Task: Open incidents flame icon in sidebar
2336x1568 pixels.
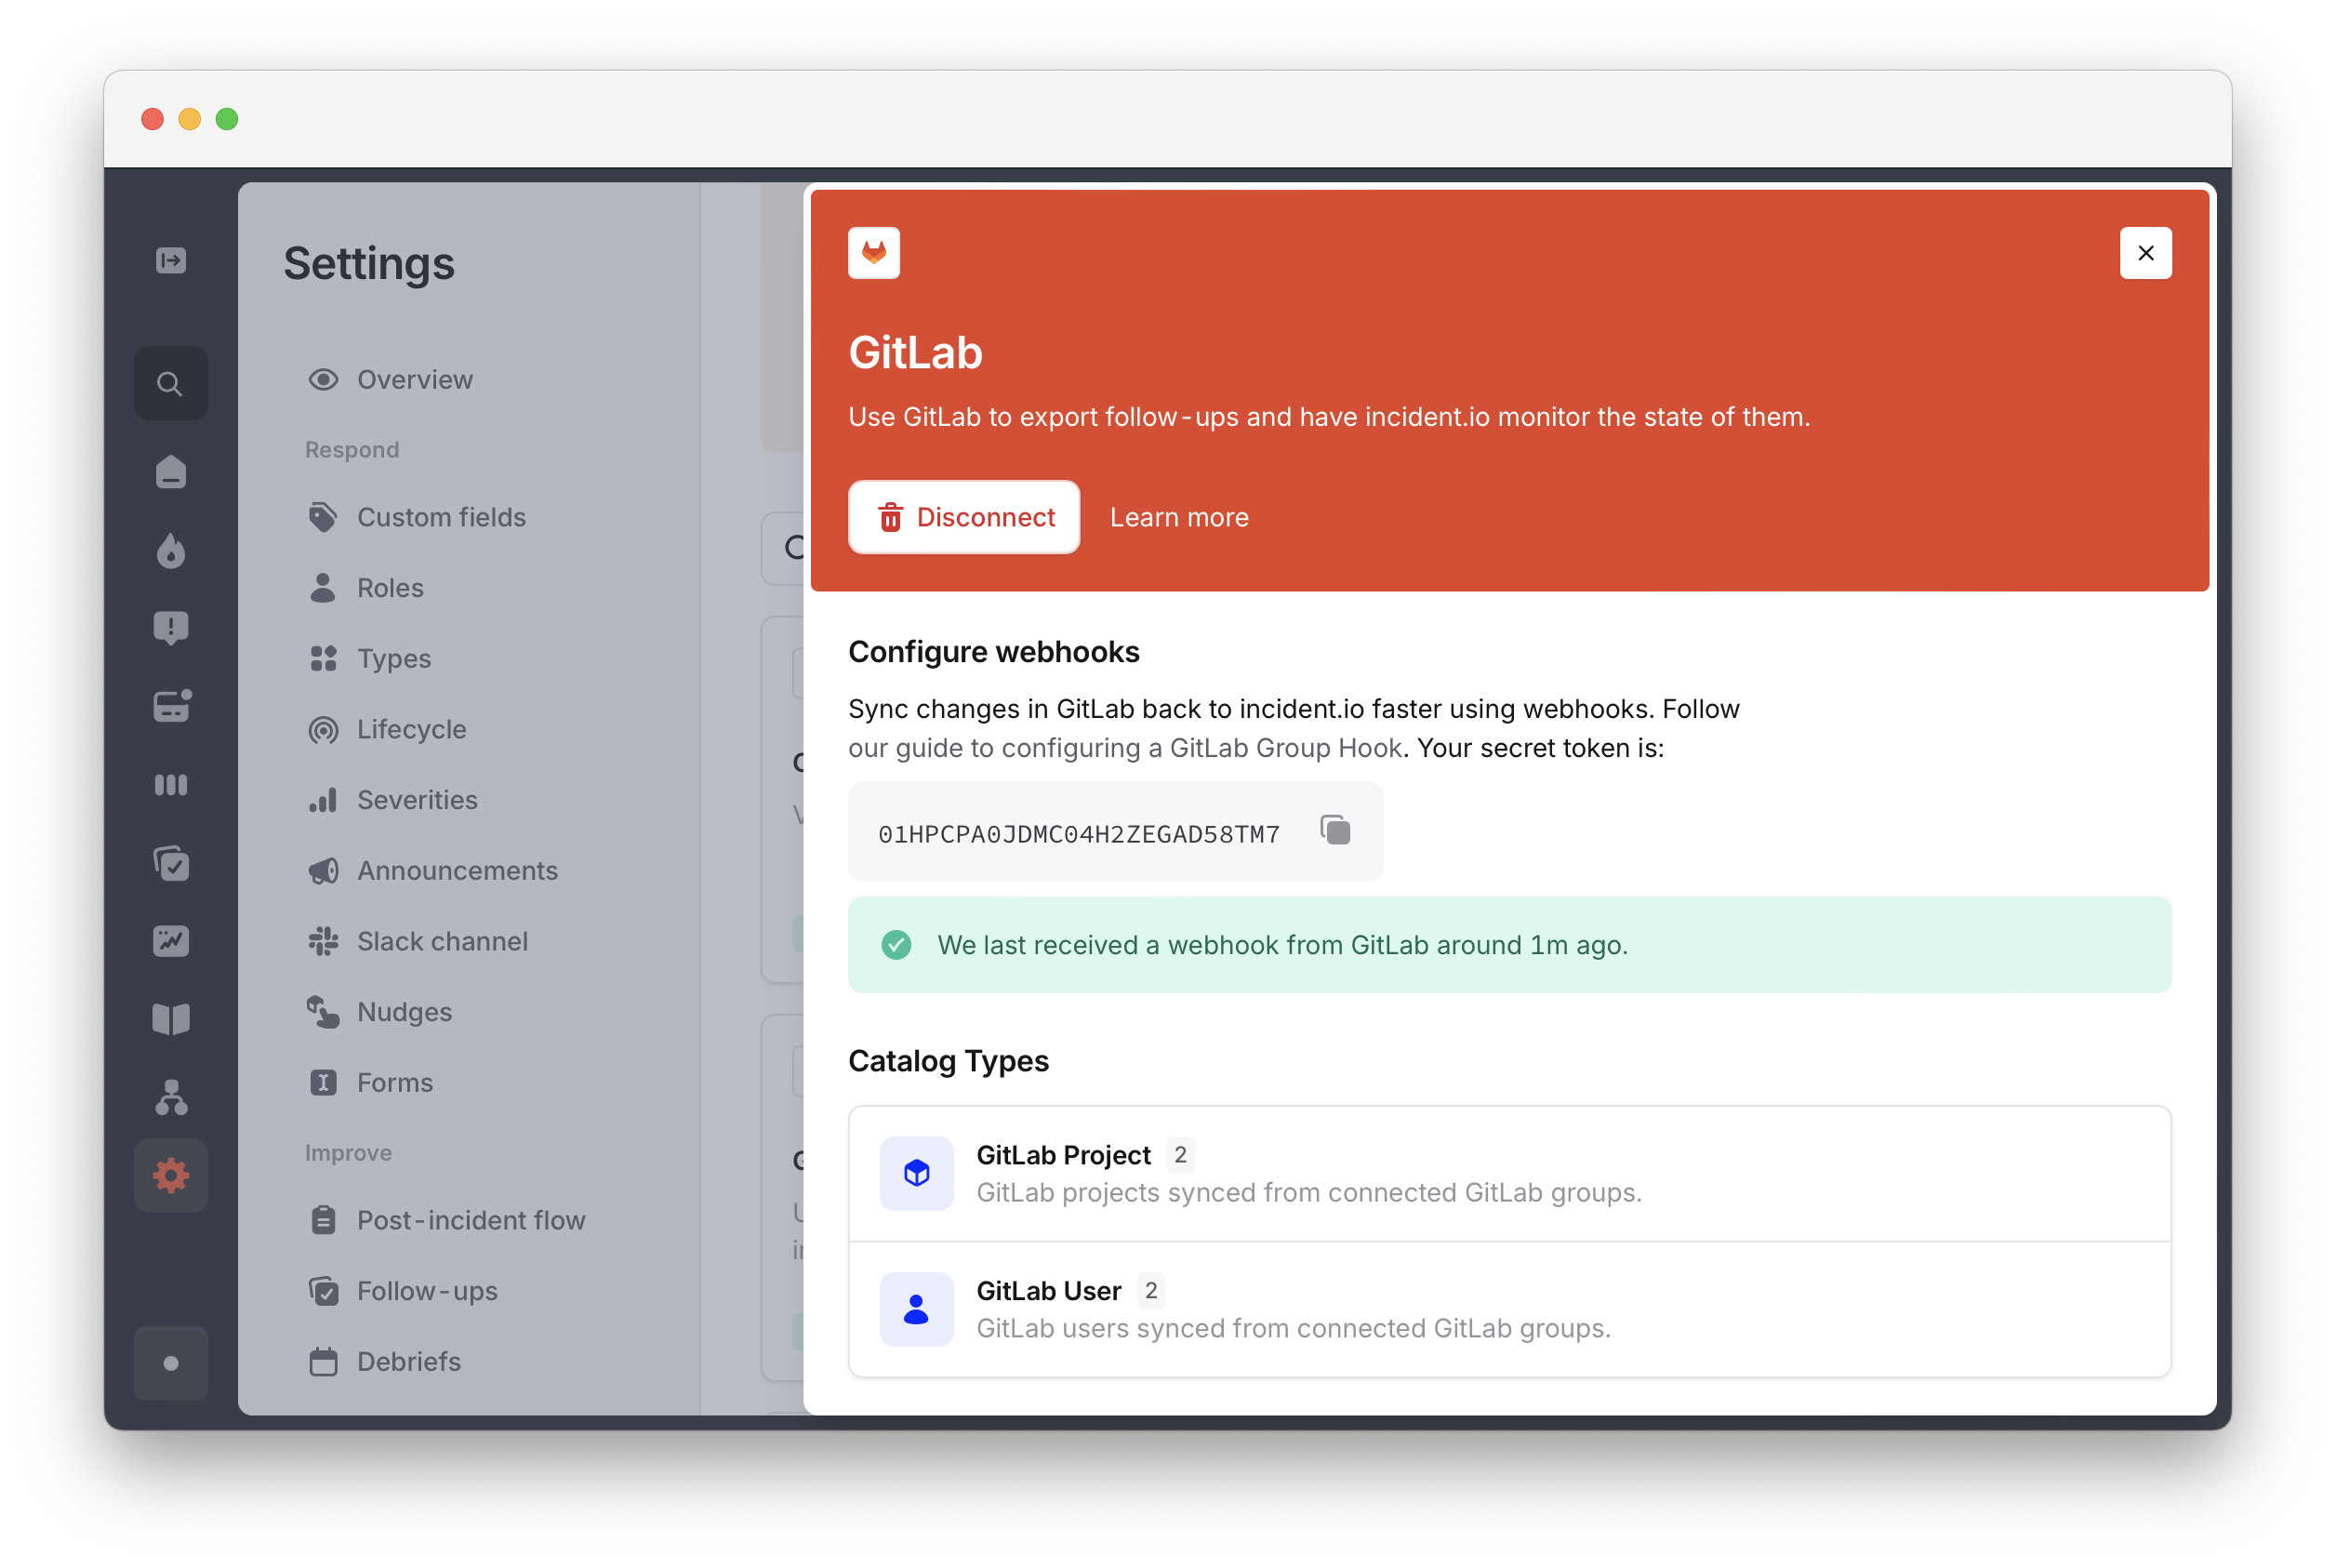Action: pos(170,550)
